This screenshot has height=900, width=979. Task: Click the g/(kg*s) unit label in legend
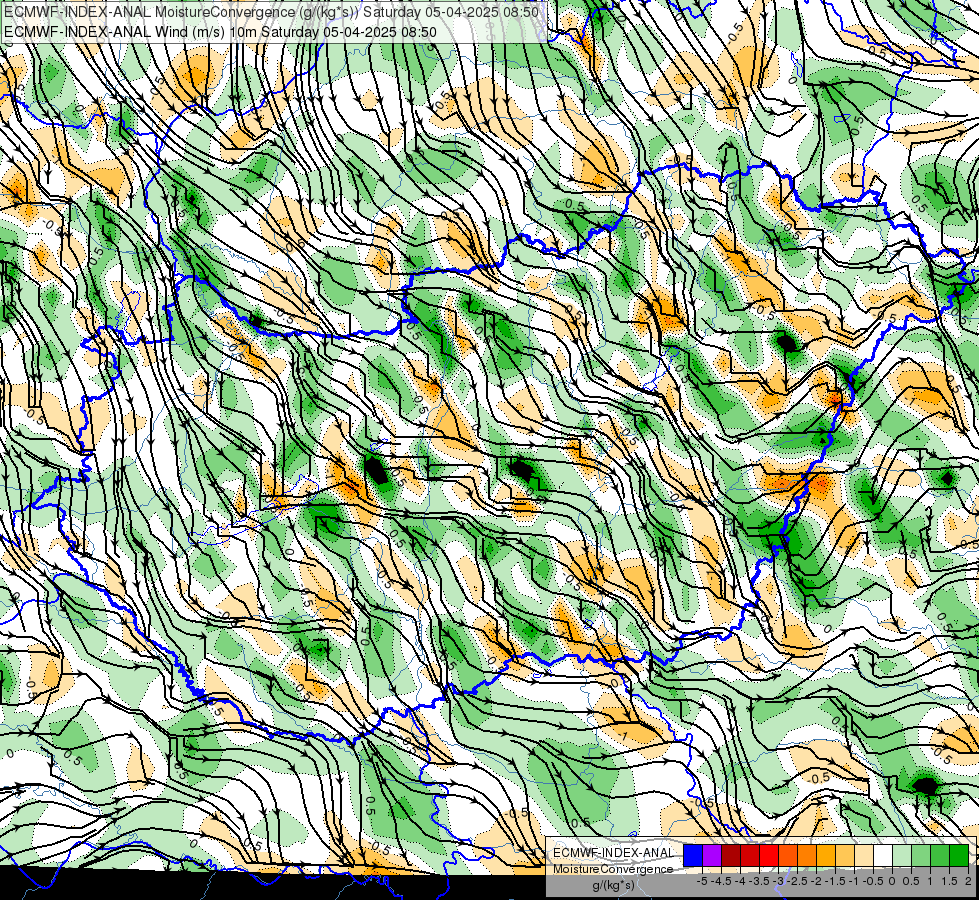click(x=614, y=886)
